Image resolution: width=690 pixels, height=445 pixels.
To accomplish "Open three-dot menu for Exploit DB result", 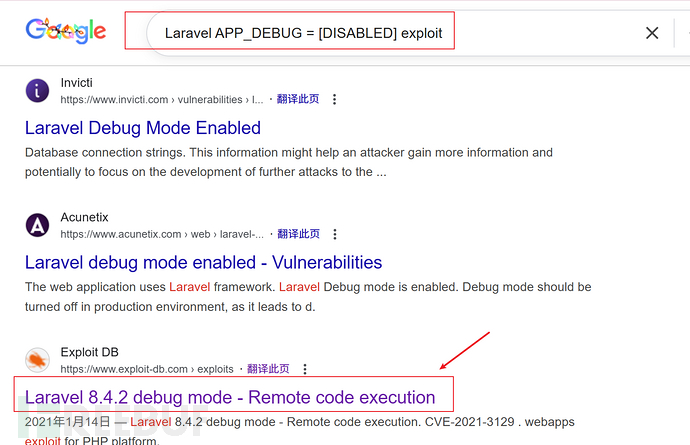I will (x=305, y=369).
